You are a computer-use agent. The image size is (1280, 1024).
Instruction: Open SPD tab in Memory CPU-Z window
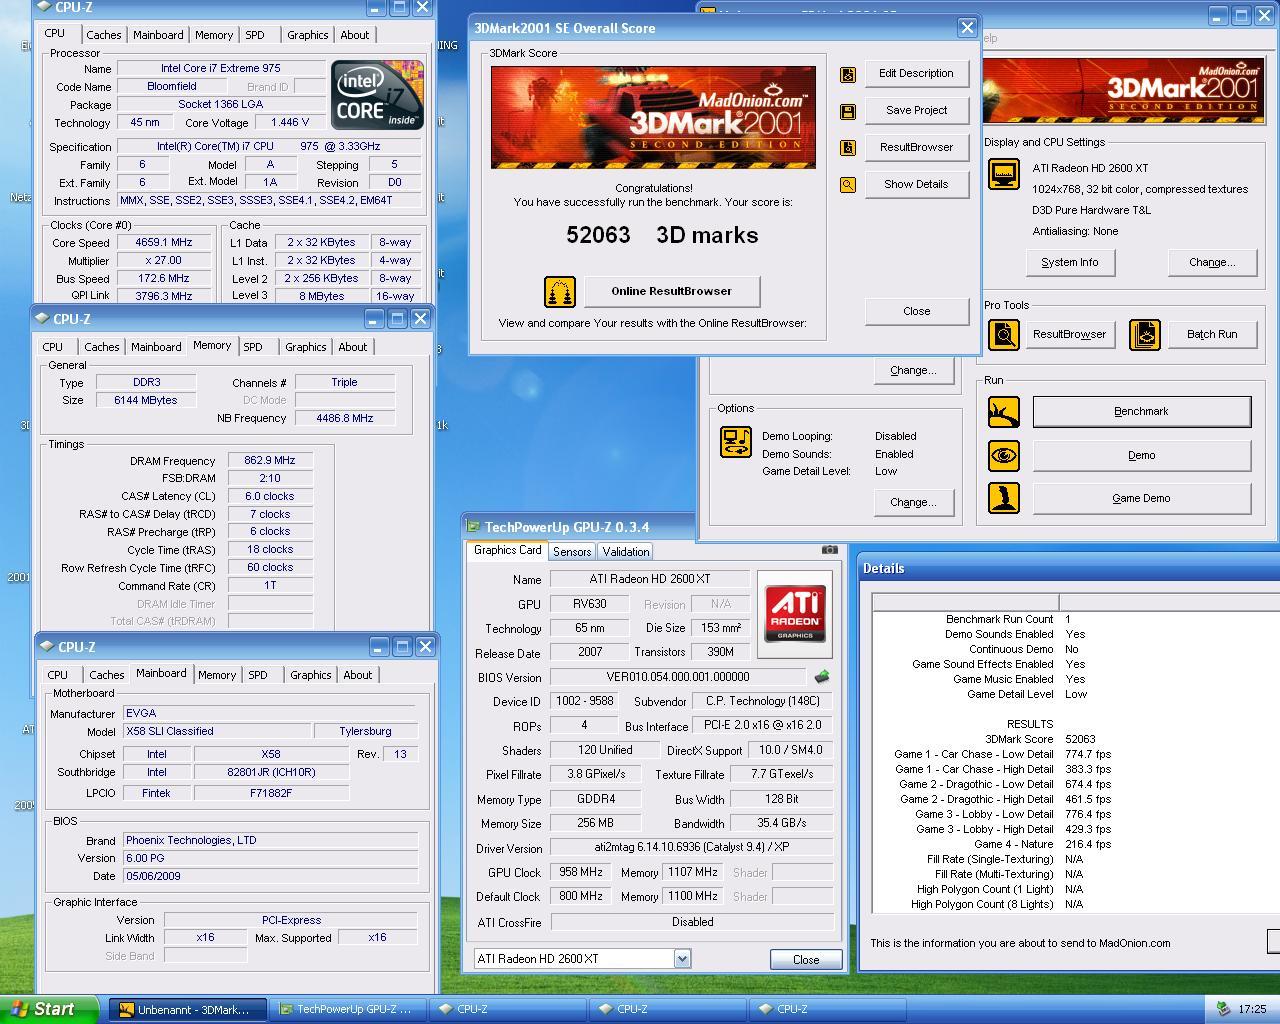(253, 347)
